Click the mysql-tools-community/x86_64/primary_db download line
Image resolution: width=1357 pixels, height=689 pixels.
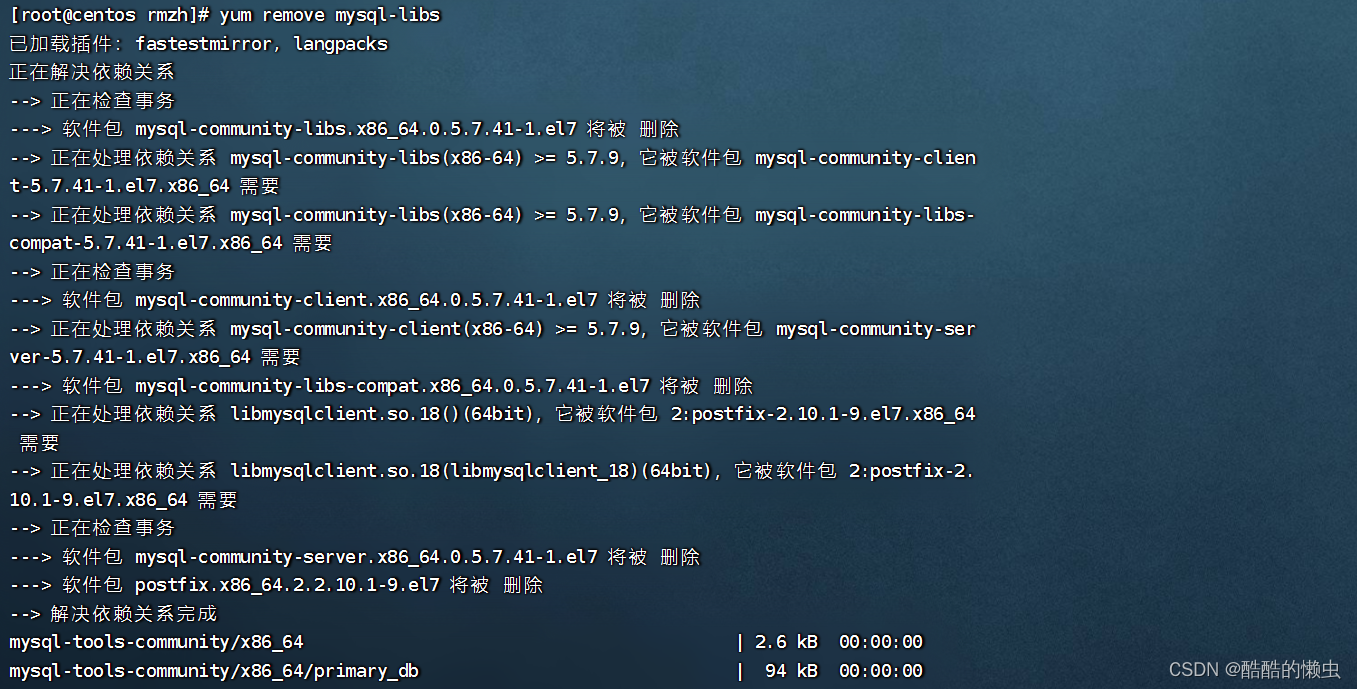point(214,671)
